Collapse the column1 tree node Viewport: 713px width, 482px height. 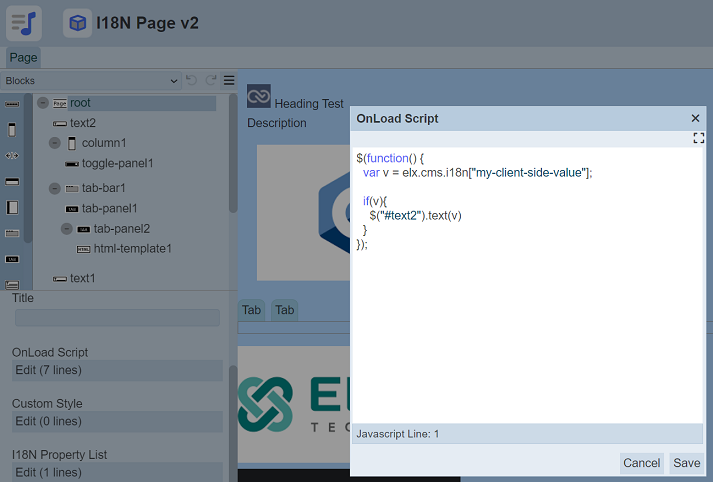tap(55, 143)
